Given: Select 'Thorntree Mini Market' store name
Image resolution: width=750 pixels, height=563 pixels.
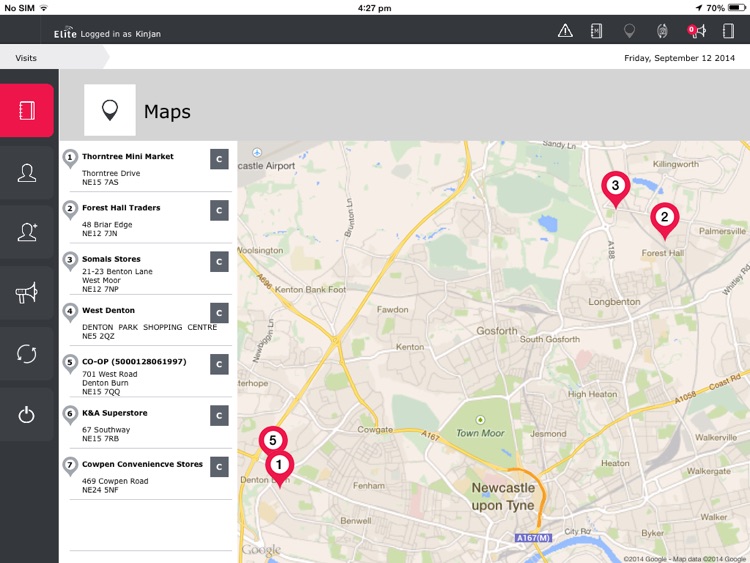Looking at the screenshot, I should (x=128, y=156).
